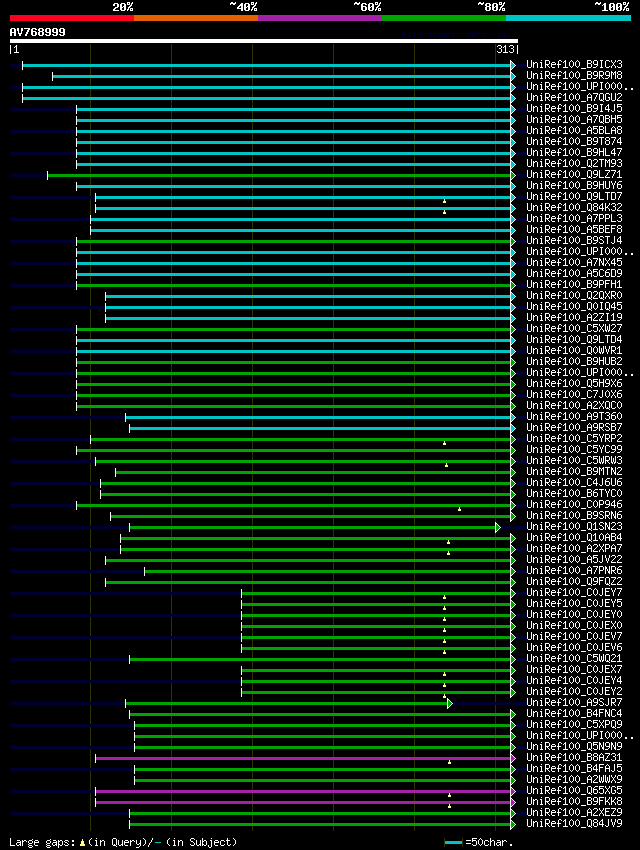This screenshot has width=640, height=850.
Task: Select the green alignment bar for Q9LZ71
Action: (279, 175)
